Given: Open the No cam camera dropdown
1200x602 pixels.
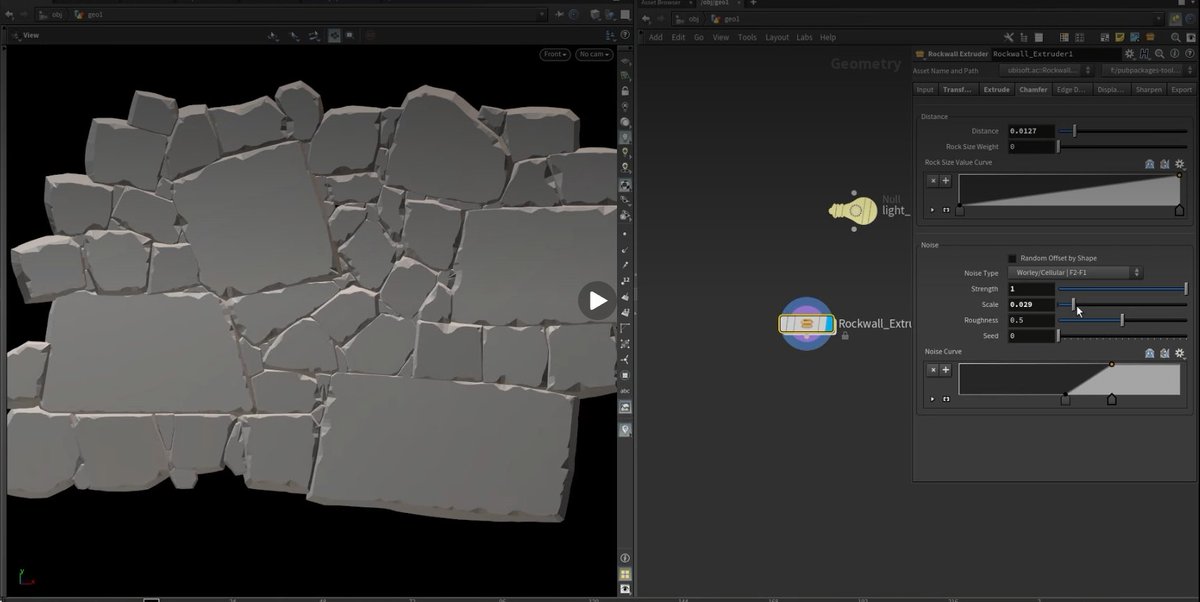Looking at the screenshot, I should [594, 54].
